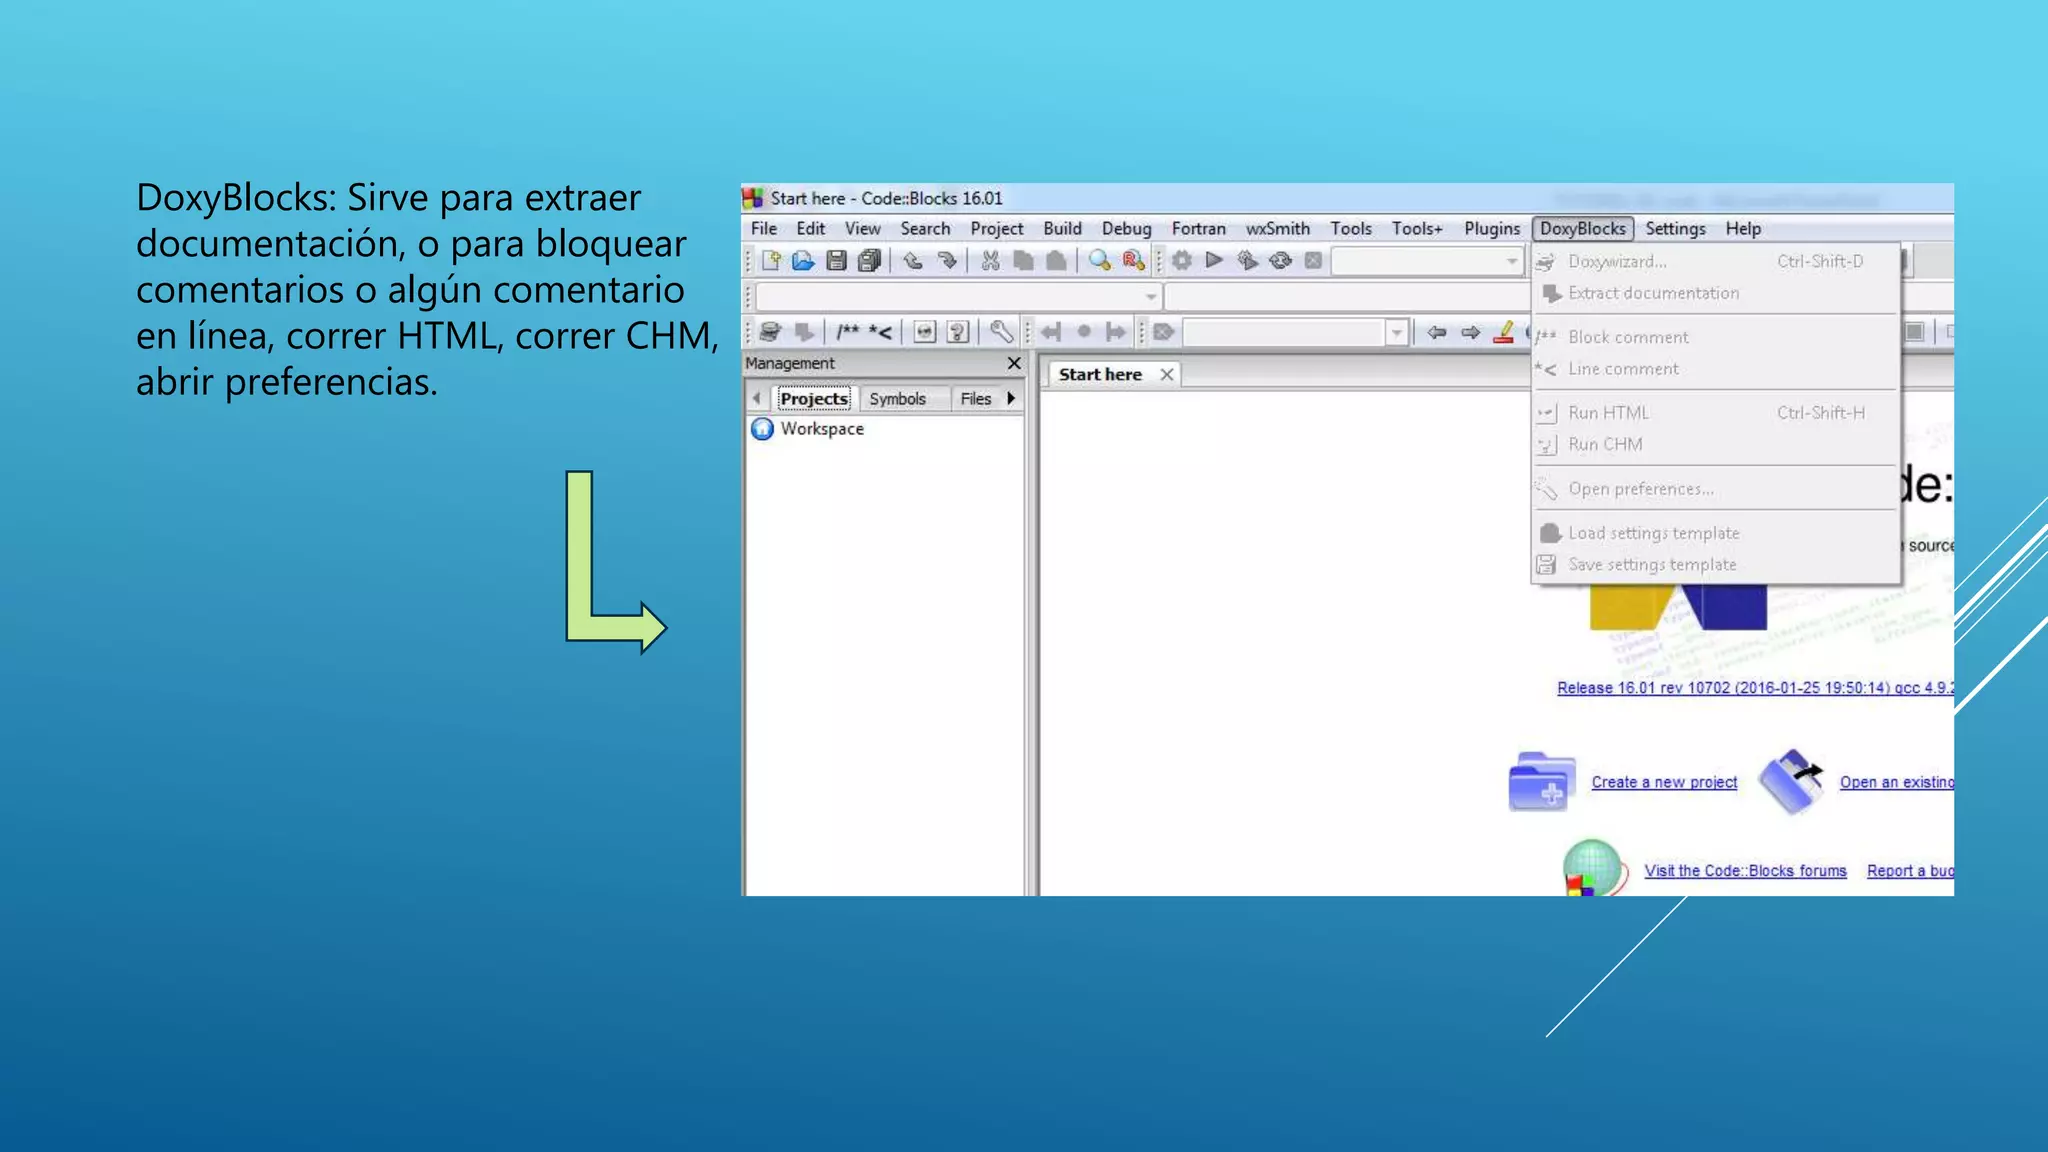Choose Extract documentation from DoxyBlocks menu
This screenshot has height=1152, width=2048.
[1653, 293]
